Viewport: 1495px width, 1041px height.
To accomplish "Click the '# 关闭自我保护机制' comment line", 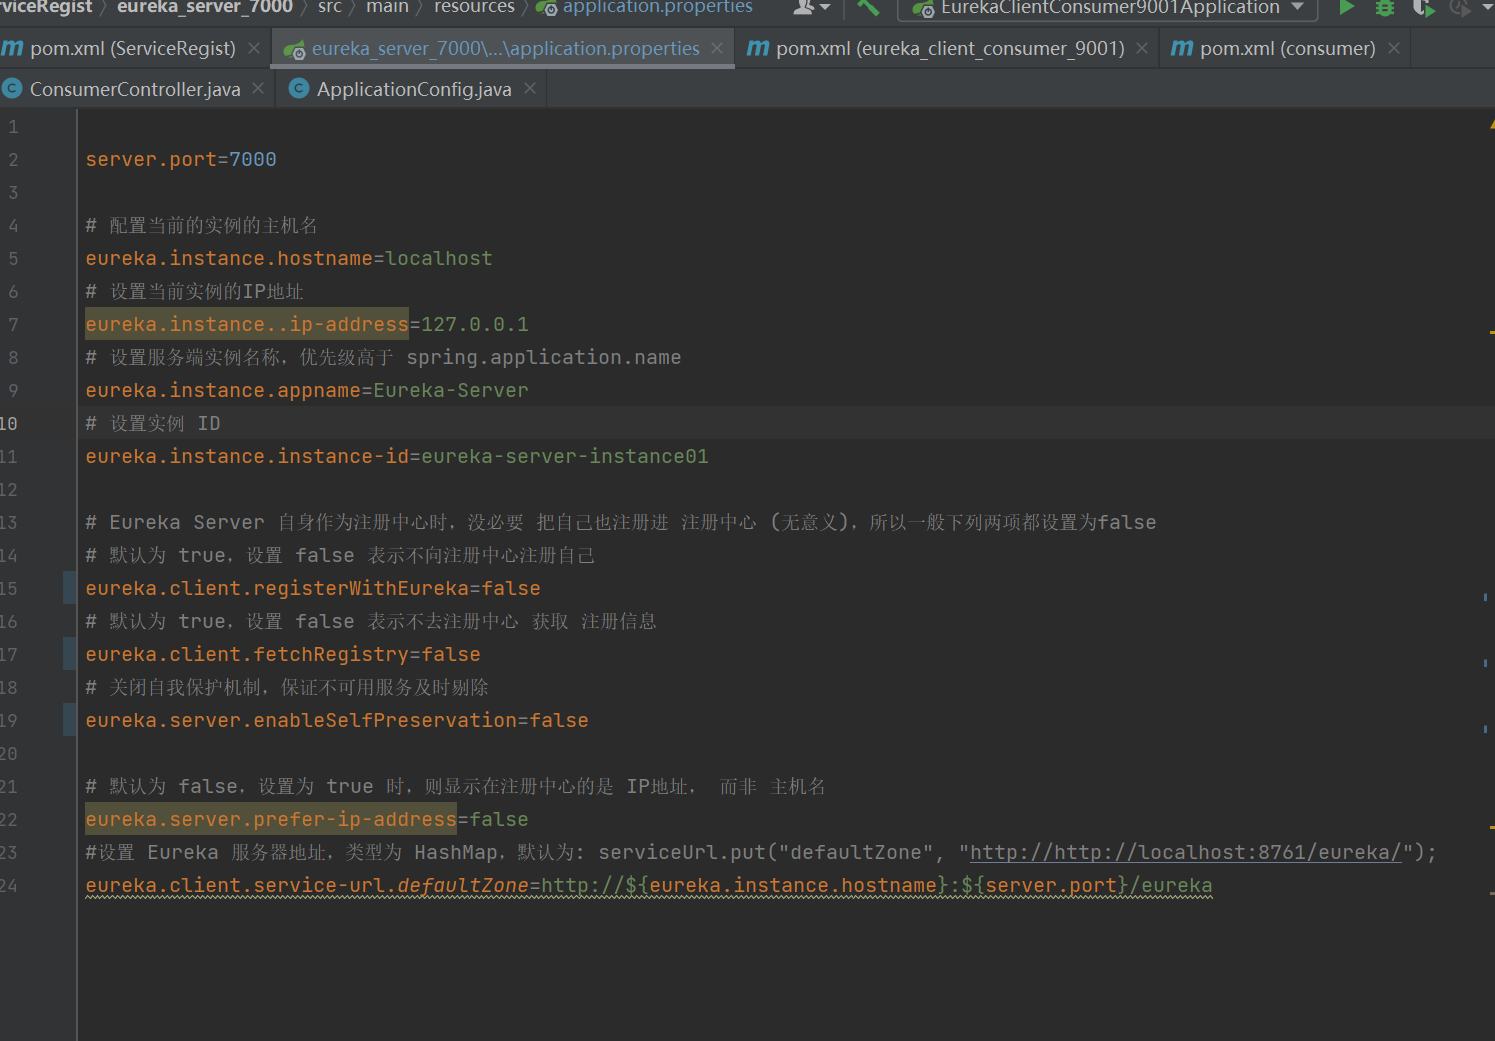I will click(287, 688).
